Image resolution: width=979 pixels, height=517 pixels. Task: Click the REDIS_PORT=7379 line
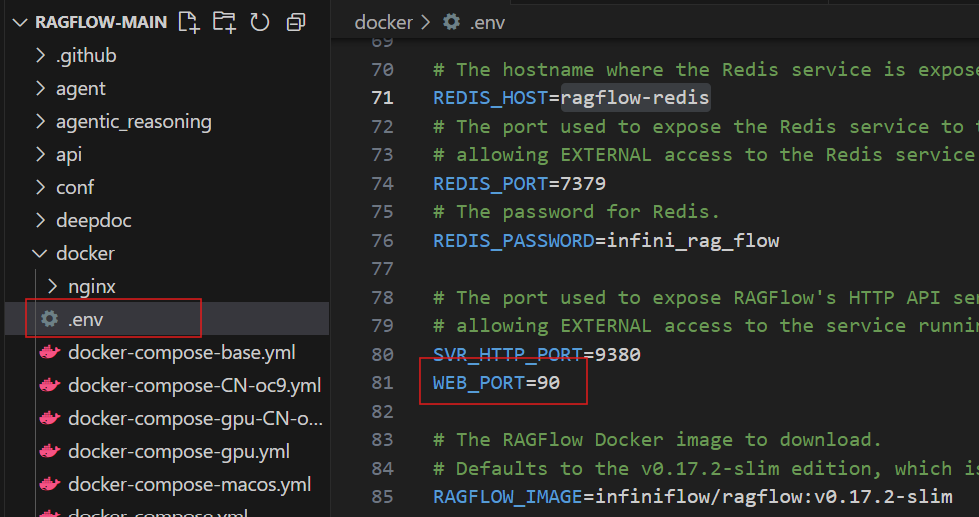(x=519, y=184)
